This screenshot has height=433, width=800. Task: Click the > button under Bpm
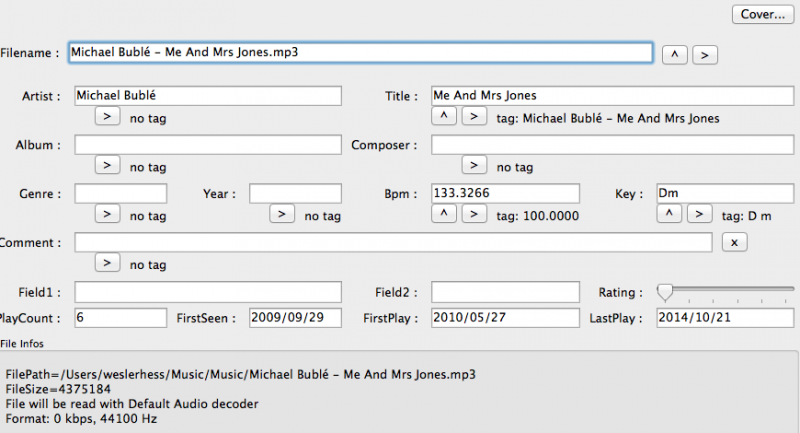point(474,214)
